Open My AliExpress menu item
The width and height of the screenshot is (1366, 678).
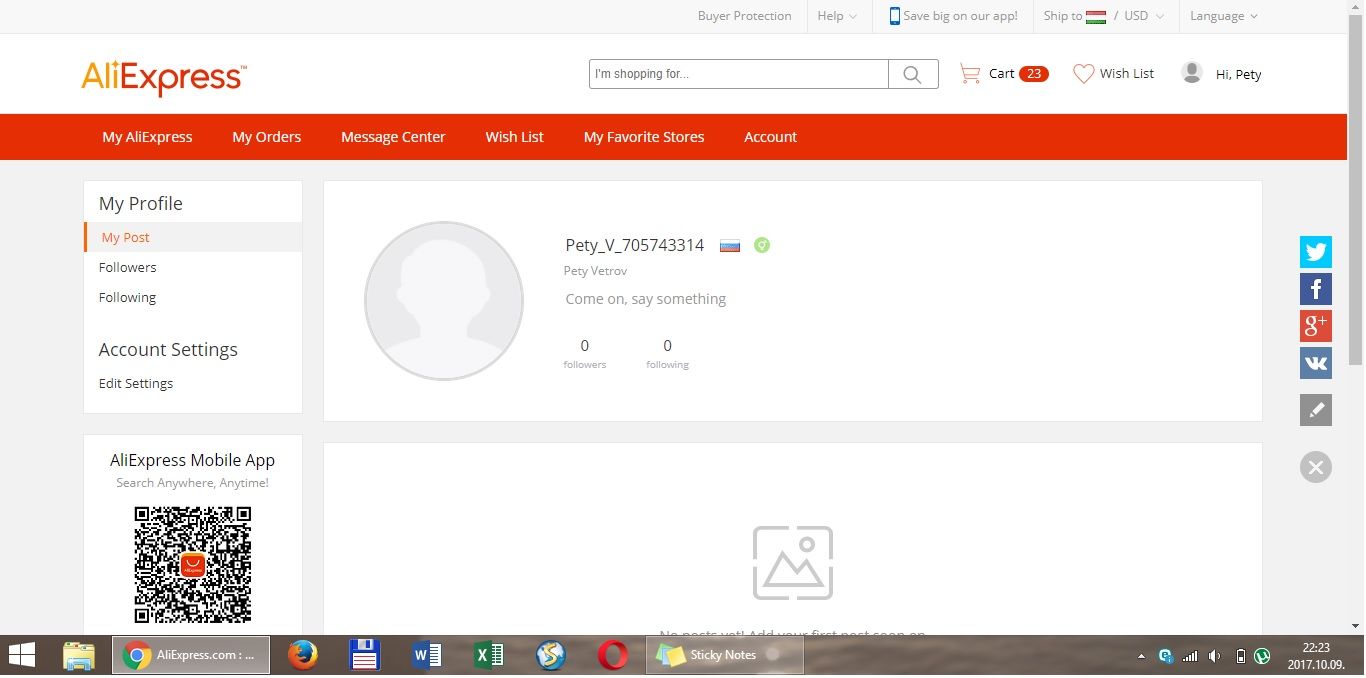click(x=147, y=137)
